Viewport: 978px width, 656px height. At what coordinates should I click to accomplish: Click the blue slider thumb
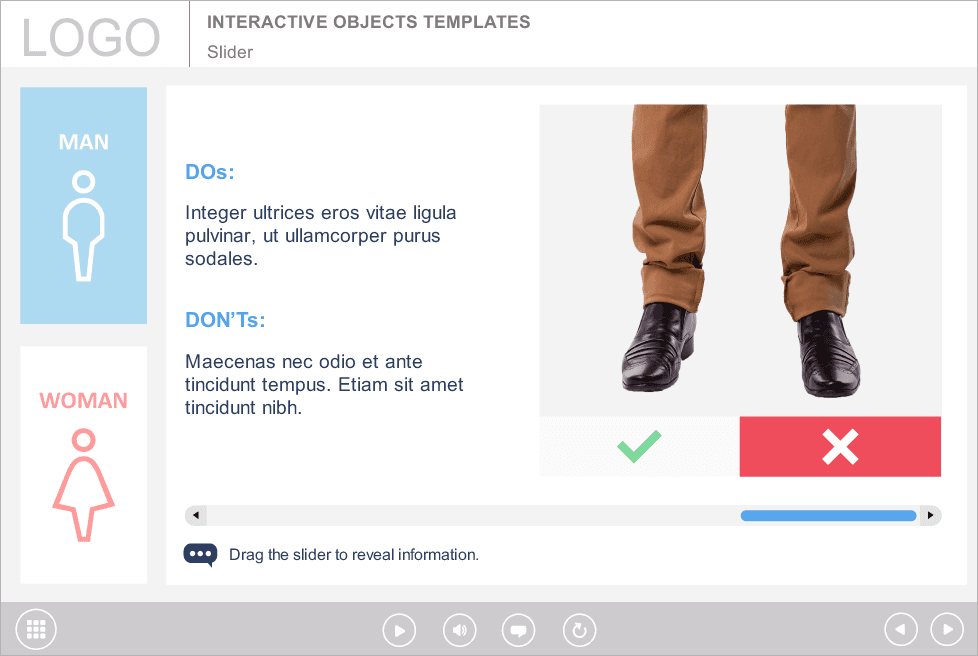click(828, 516)
